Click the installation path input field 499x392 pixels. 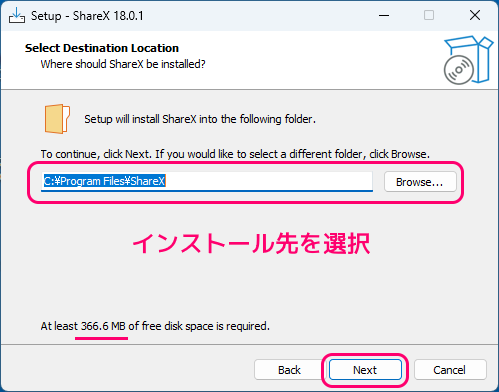(x=207, y=182)
